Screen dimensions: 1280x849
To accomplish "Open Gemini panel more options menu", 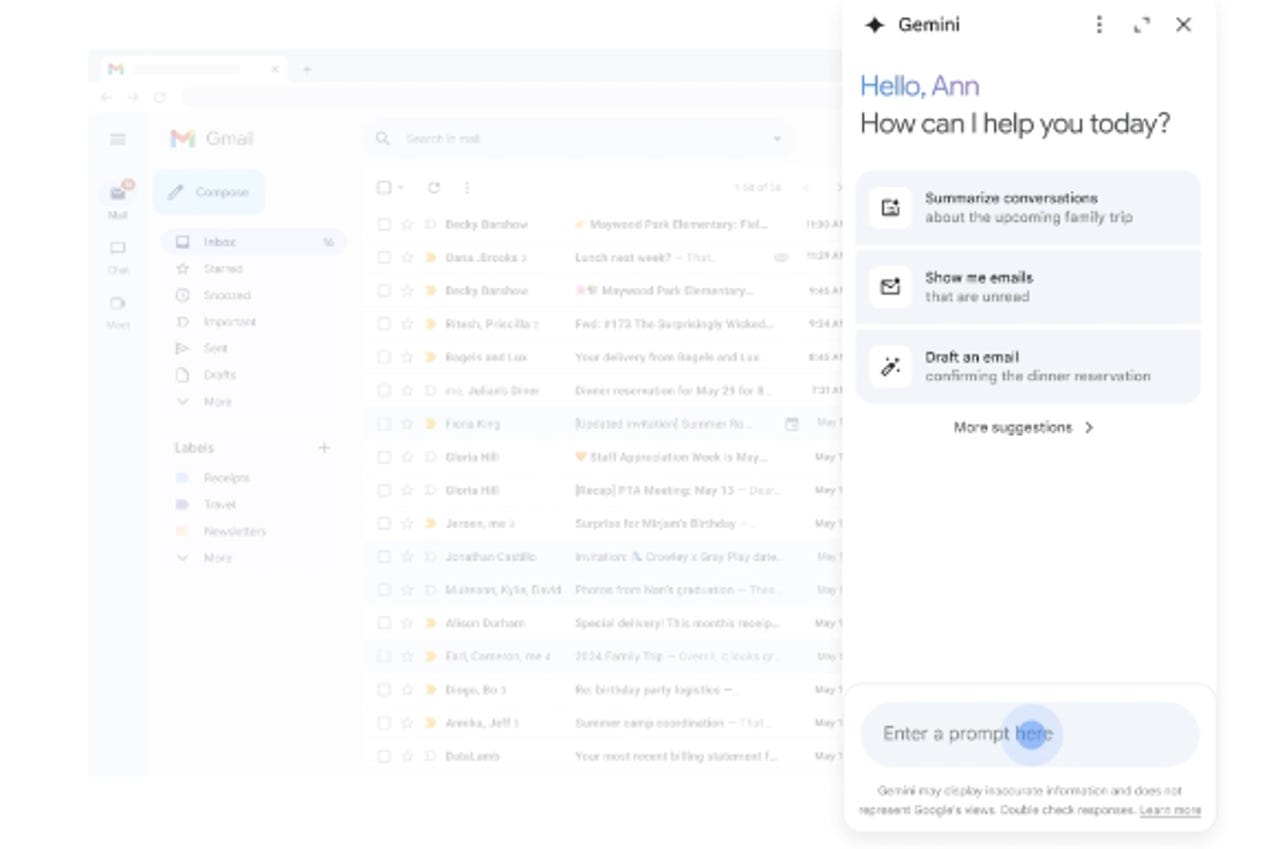I will click(x=1099, y=25).
